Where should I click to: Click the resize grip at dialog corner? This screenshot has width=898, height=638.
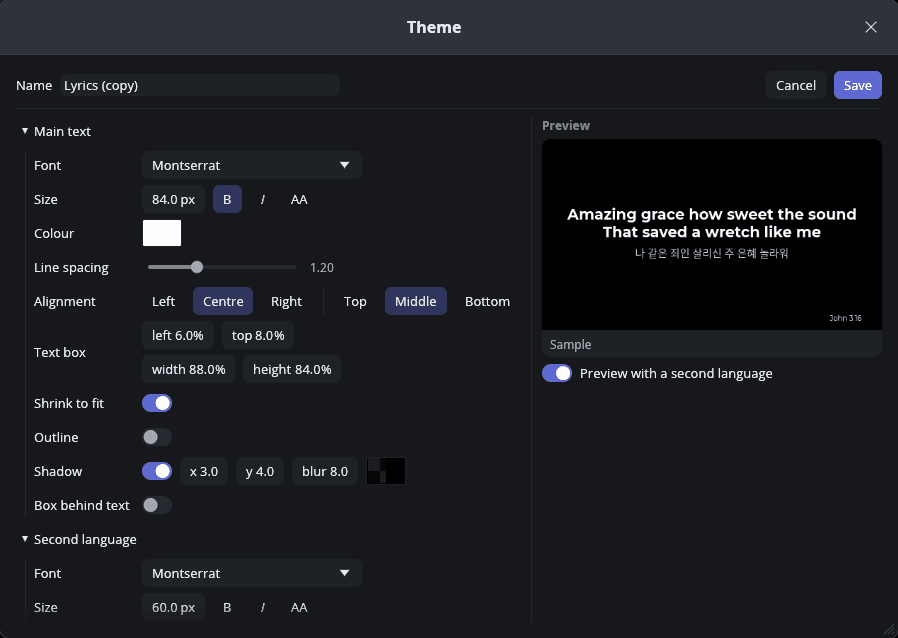pyautogui.click(x=891, y=631)
